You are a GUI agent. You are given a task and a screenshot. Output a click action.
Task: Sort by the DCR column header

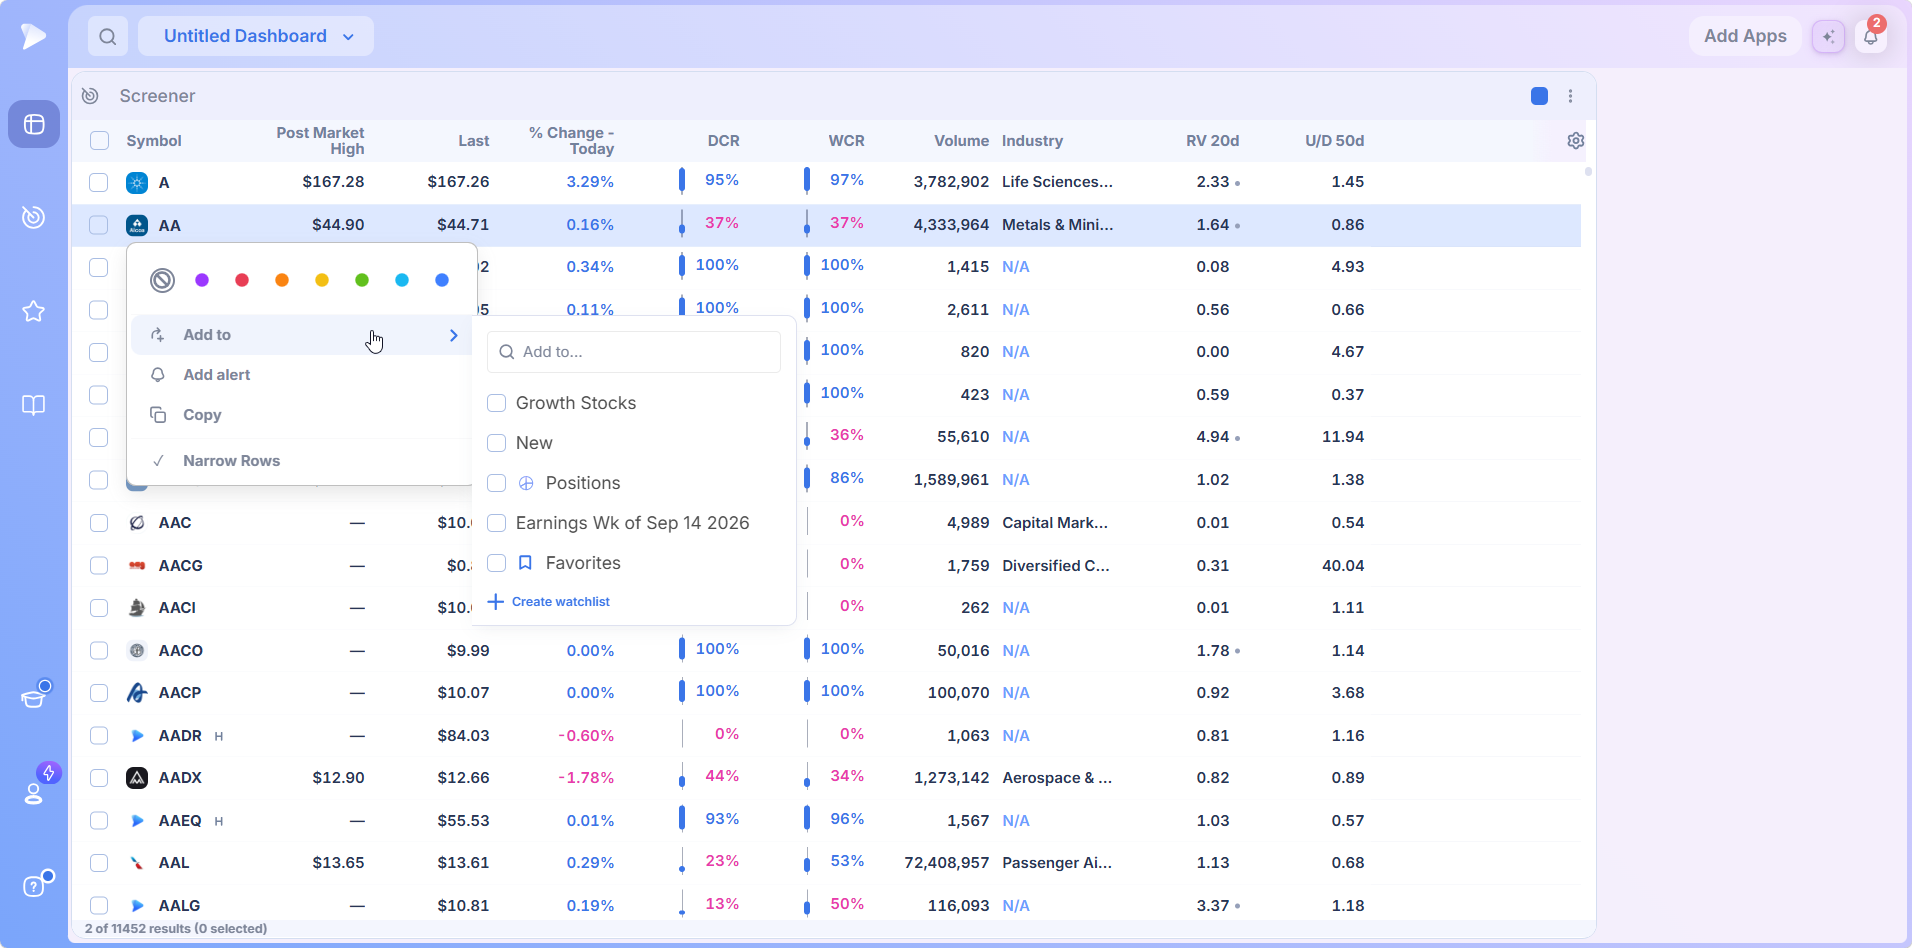723,141
